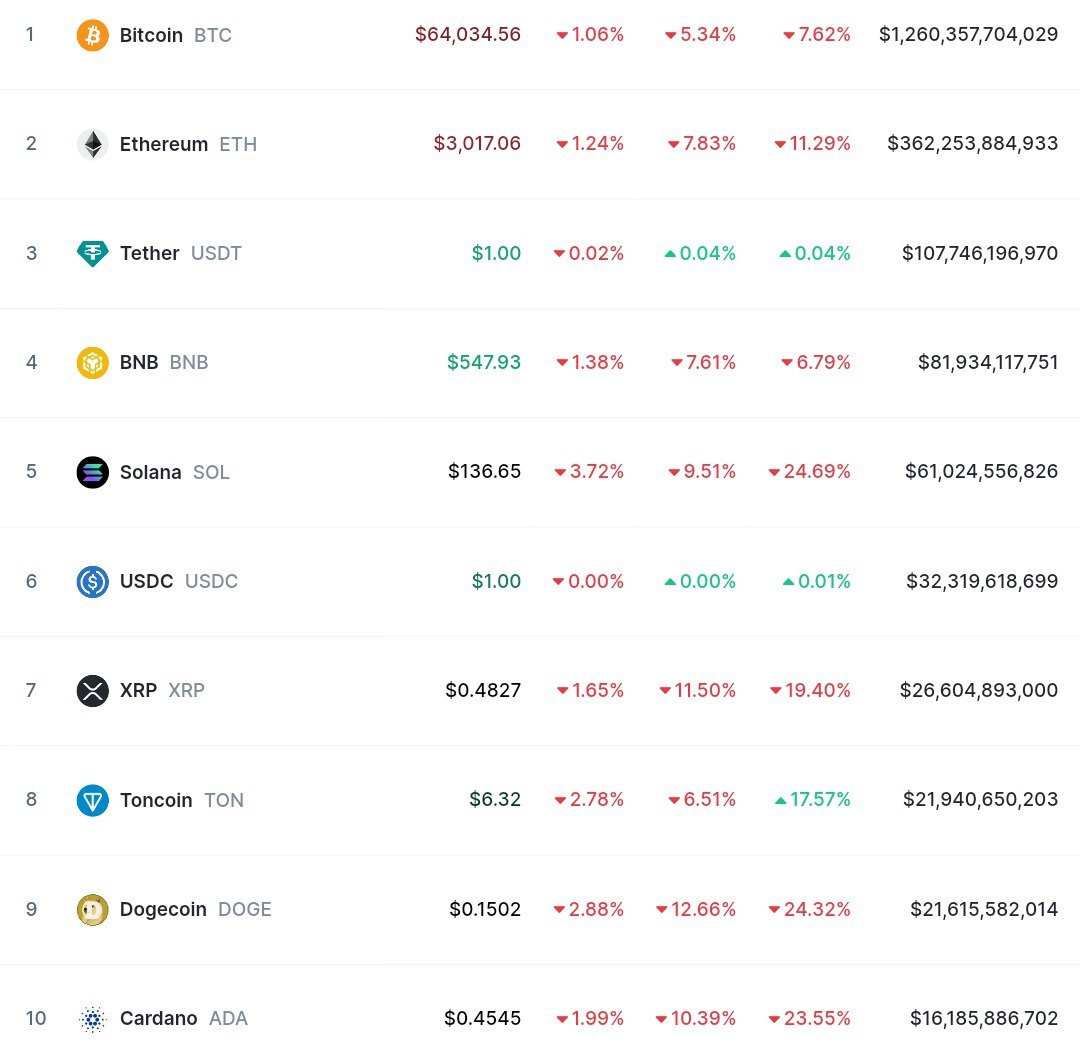The width and height of the screenshot is (1080, 1057).
Task: Open the Solana coin name link
Action: click(x=151, y=472)
